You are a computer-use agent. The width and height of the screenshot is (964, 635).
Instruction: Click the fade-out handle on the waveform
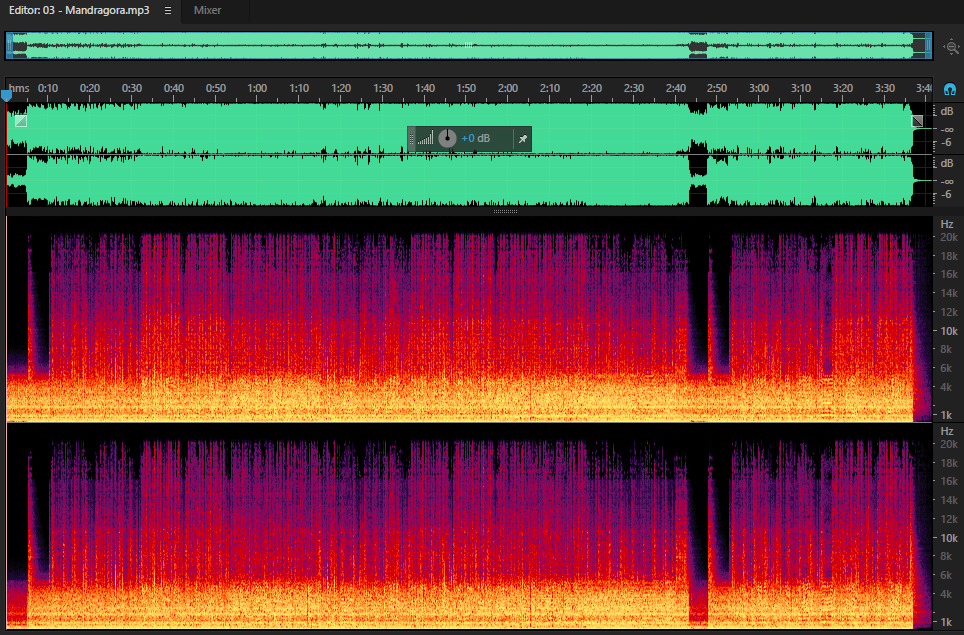(x=917, y=120)
